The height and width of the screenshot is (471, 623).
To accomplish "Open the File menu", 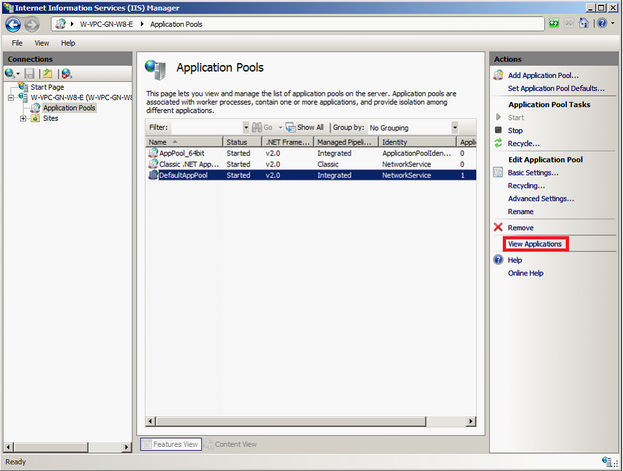I will [x=17, y=43].
